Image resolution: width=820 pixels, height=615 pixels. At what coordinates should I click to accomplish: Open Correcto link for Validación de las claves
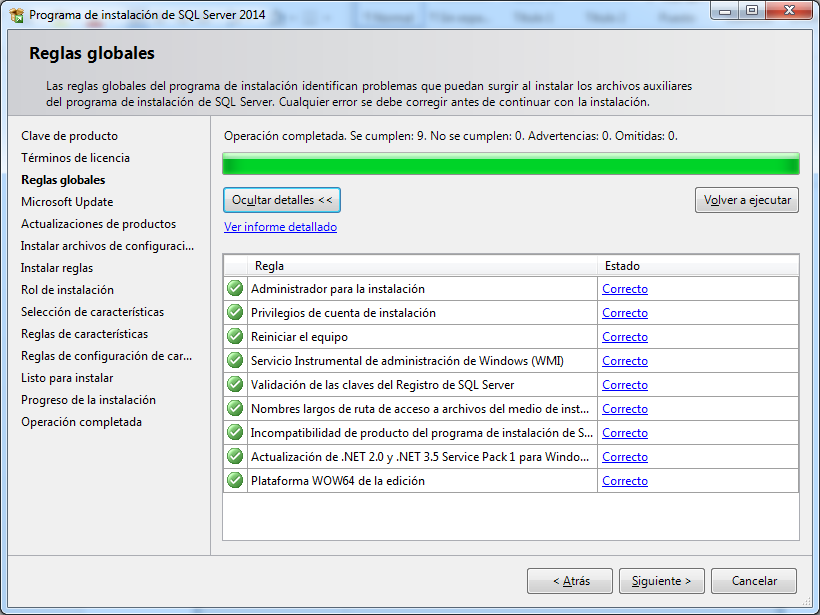(x=625, y=385)
